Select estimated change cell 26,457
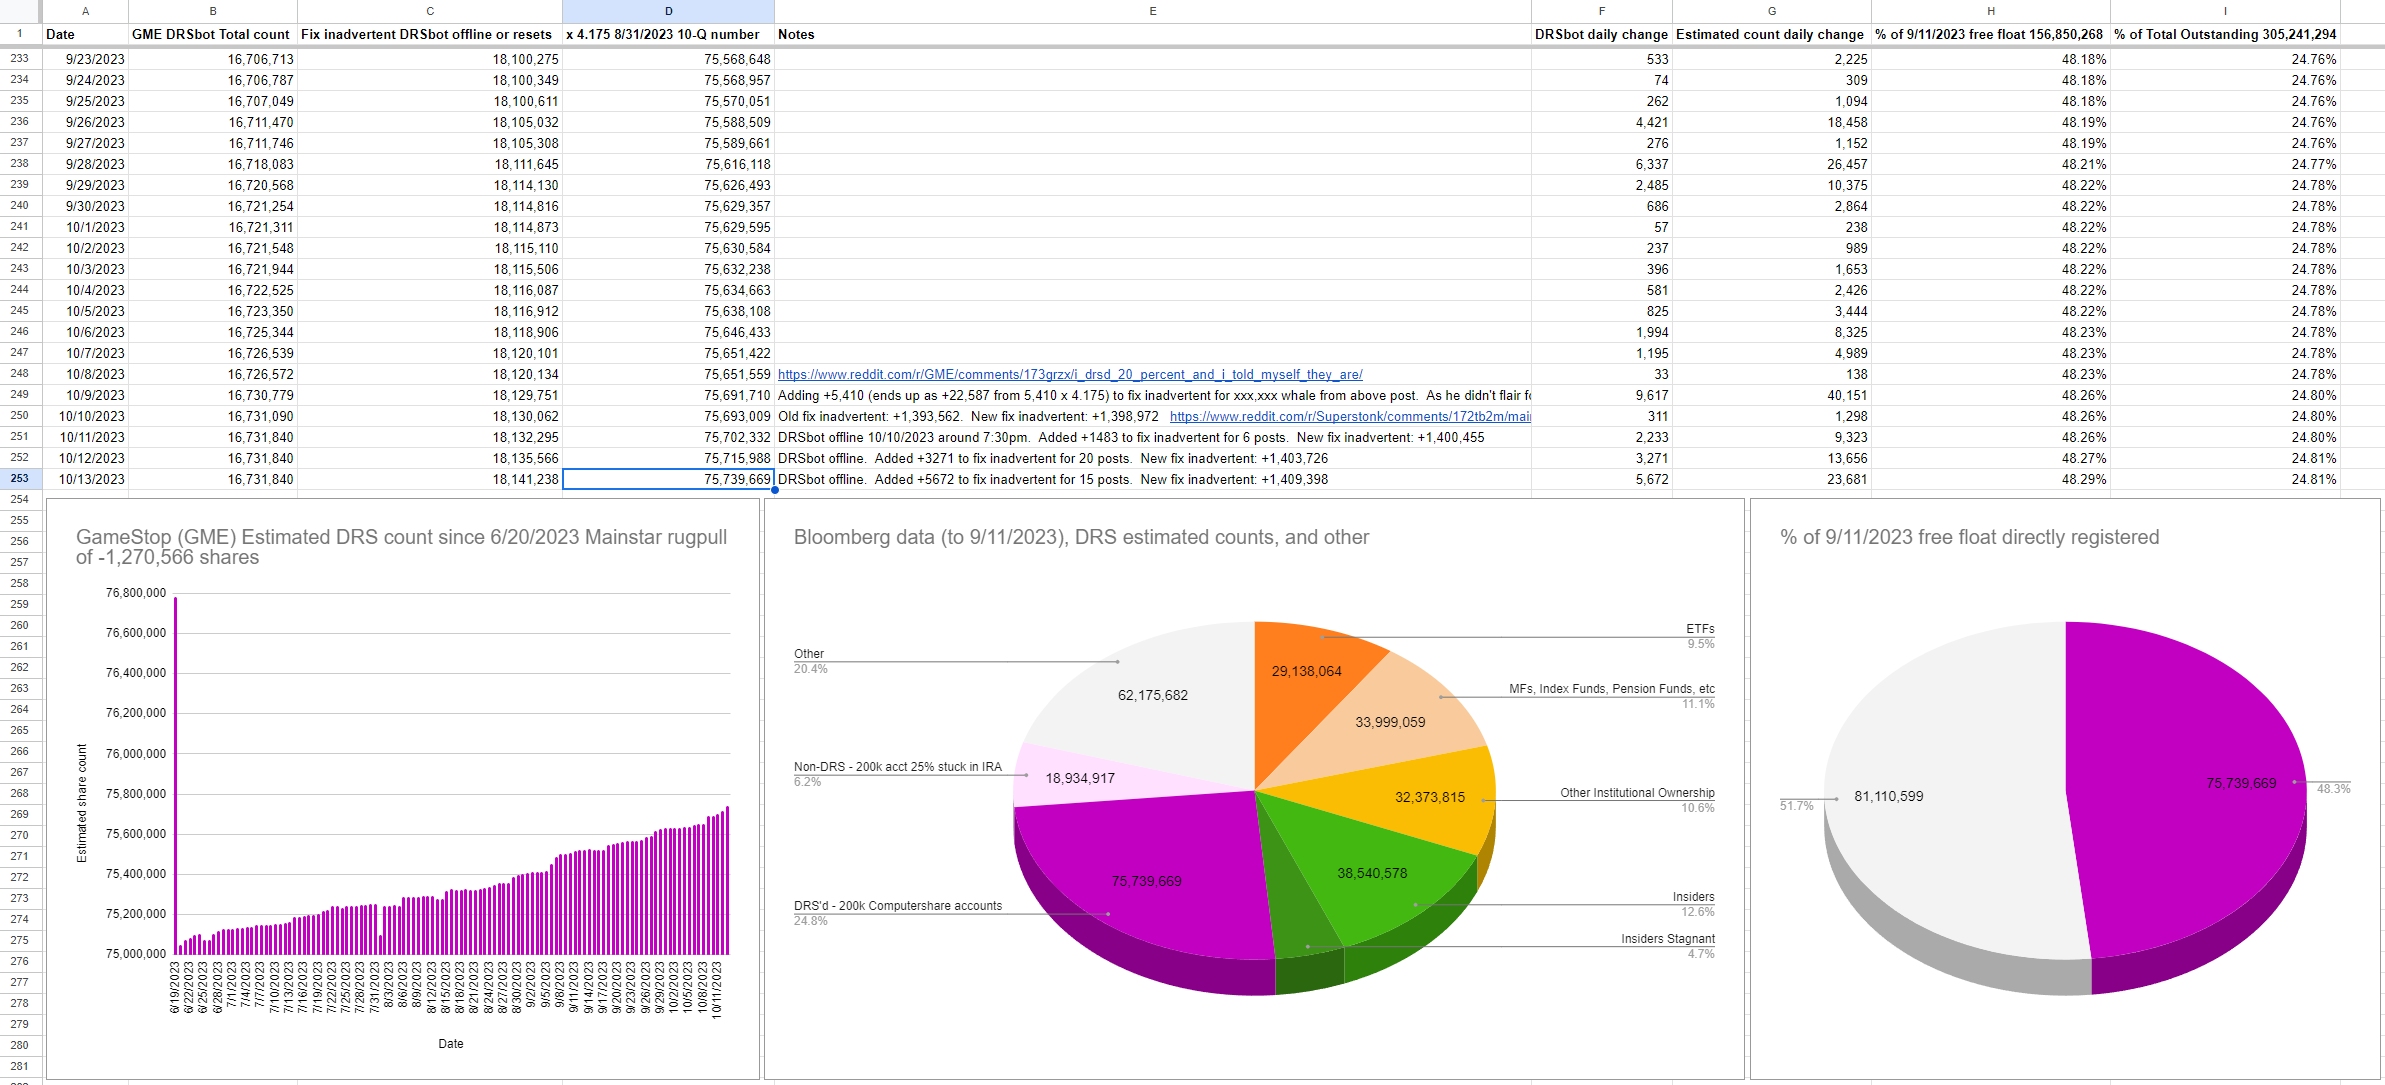The image size is (2385, 1085). 1771,164
